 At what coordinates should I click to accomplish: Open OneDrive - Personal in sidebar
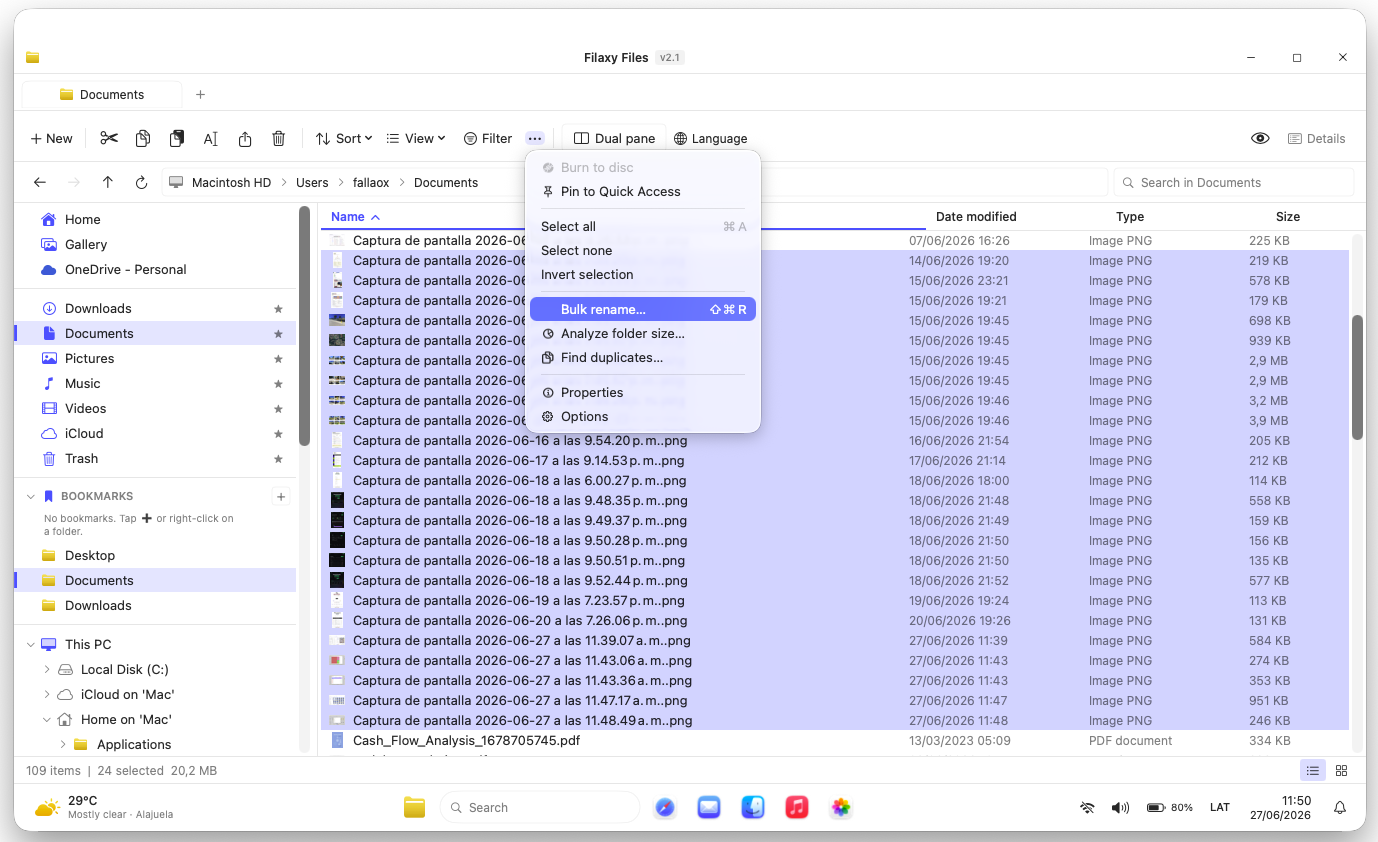tap(155, 270)
